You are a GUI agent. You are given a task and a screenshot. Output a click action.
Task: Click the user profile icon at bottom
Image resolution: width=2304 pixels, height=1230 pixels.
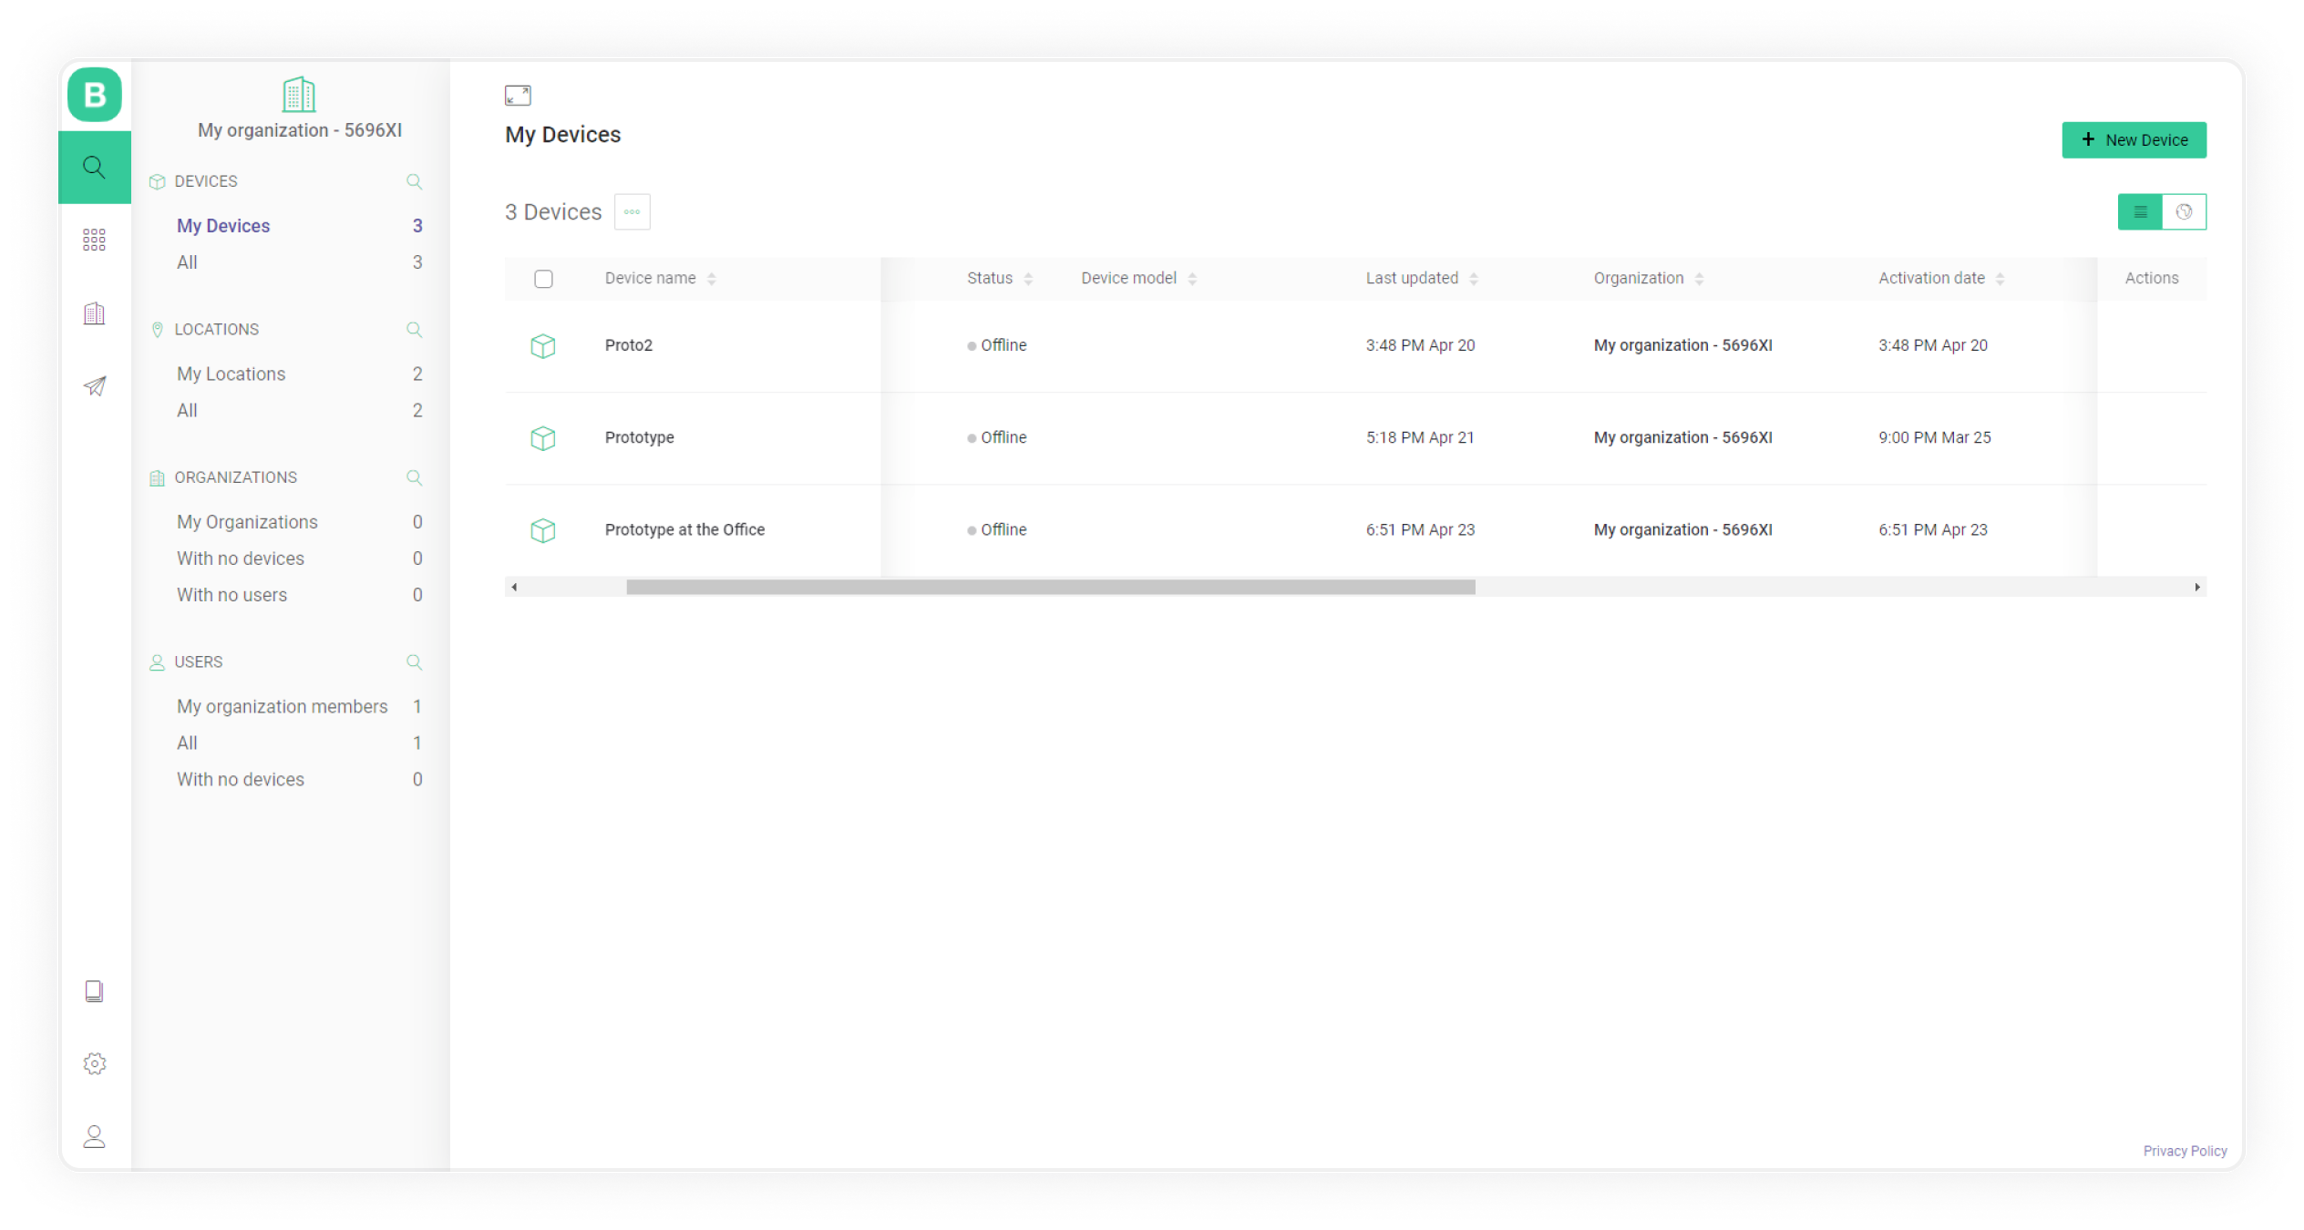(x=94, y=1137)
